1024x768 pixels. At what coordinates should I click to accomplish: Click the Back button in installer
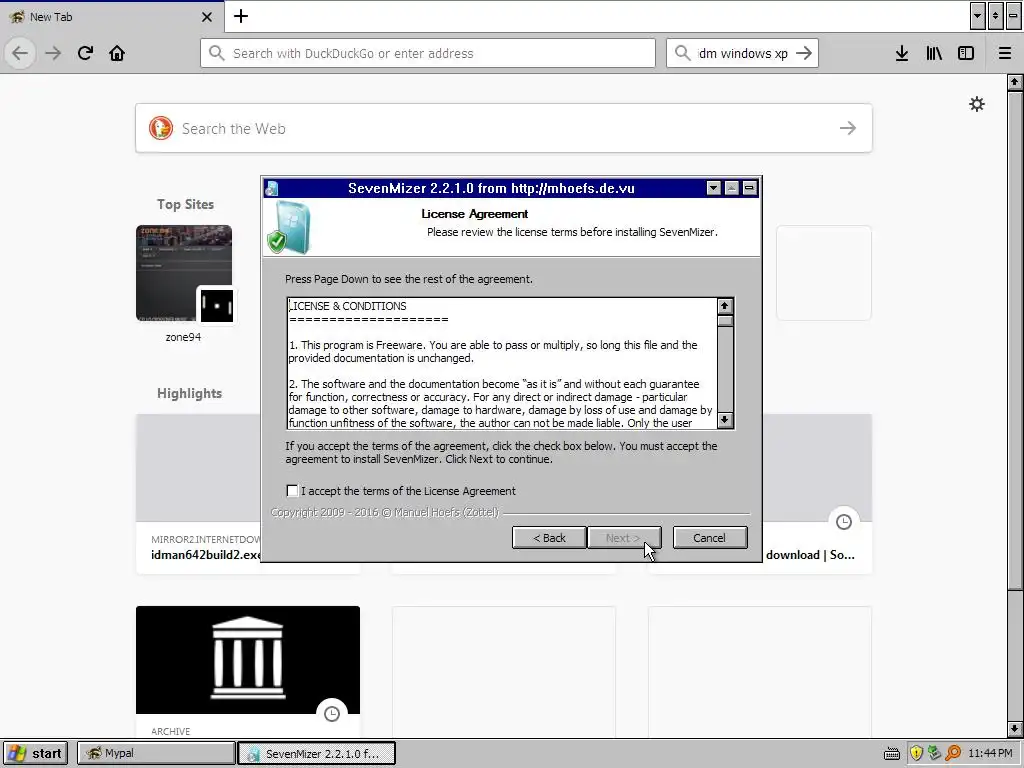point(549,537)
